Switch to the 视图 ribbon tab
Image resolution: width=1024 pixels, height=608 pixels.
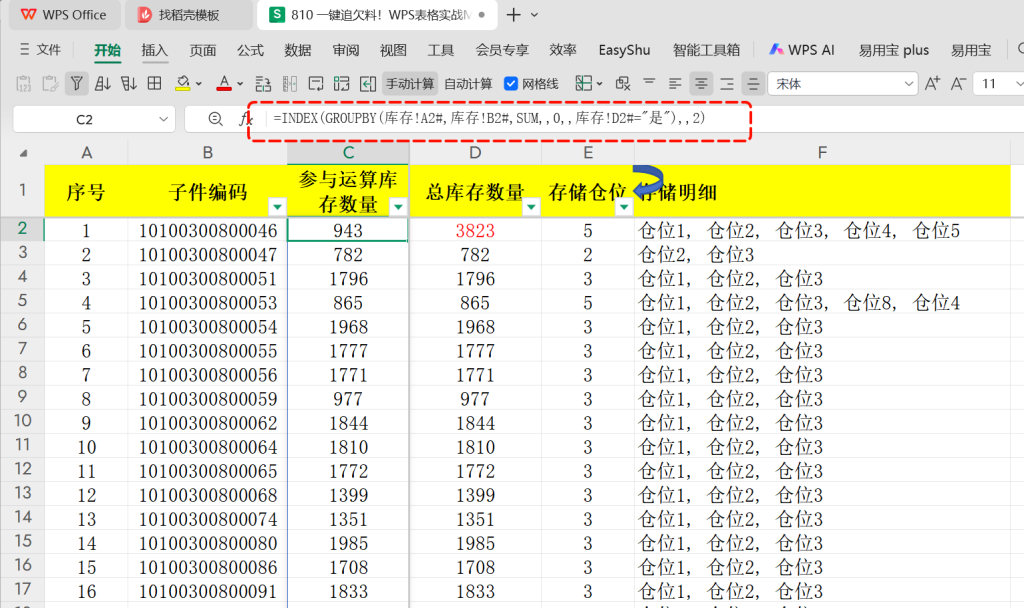[x=393, y=50]
